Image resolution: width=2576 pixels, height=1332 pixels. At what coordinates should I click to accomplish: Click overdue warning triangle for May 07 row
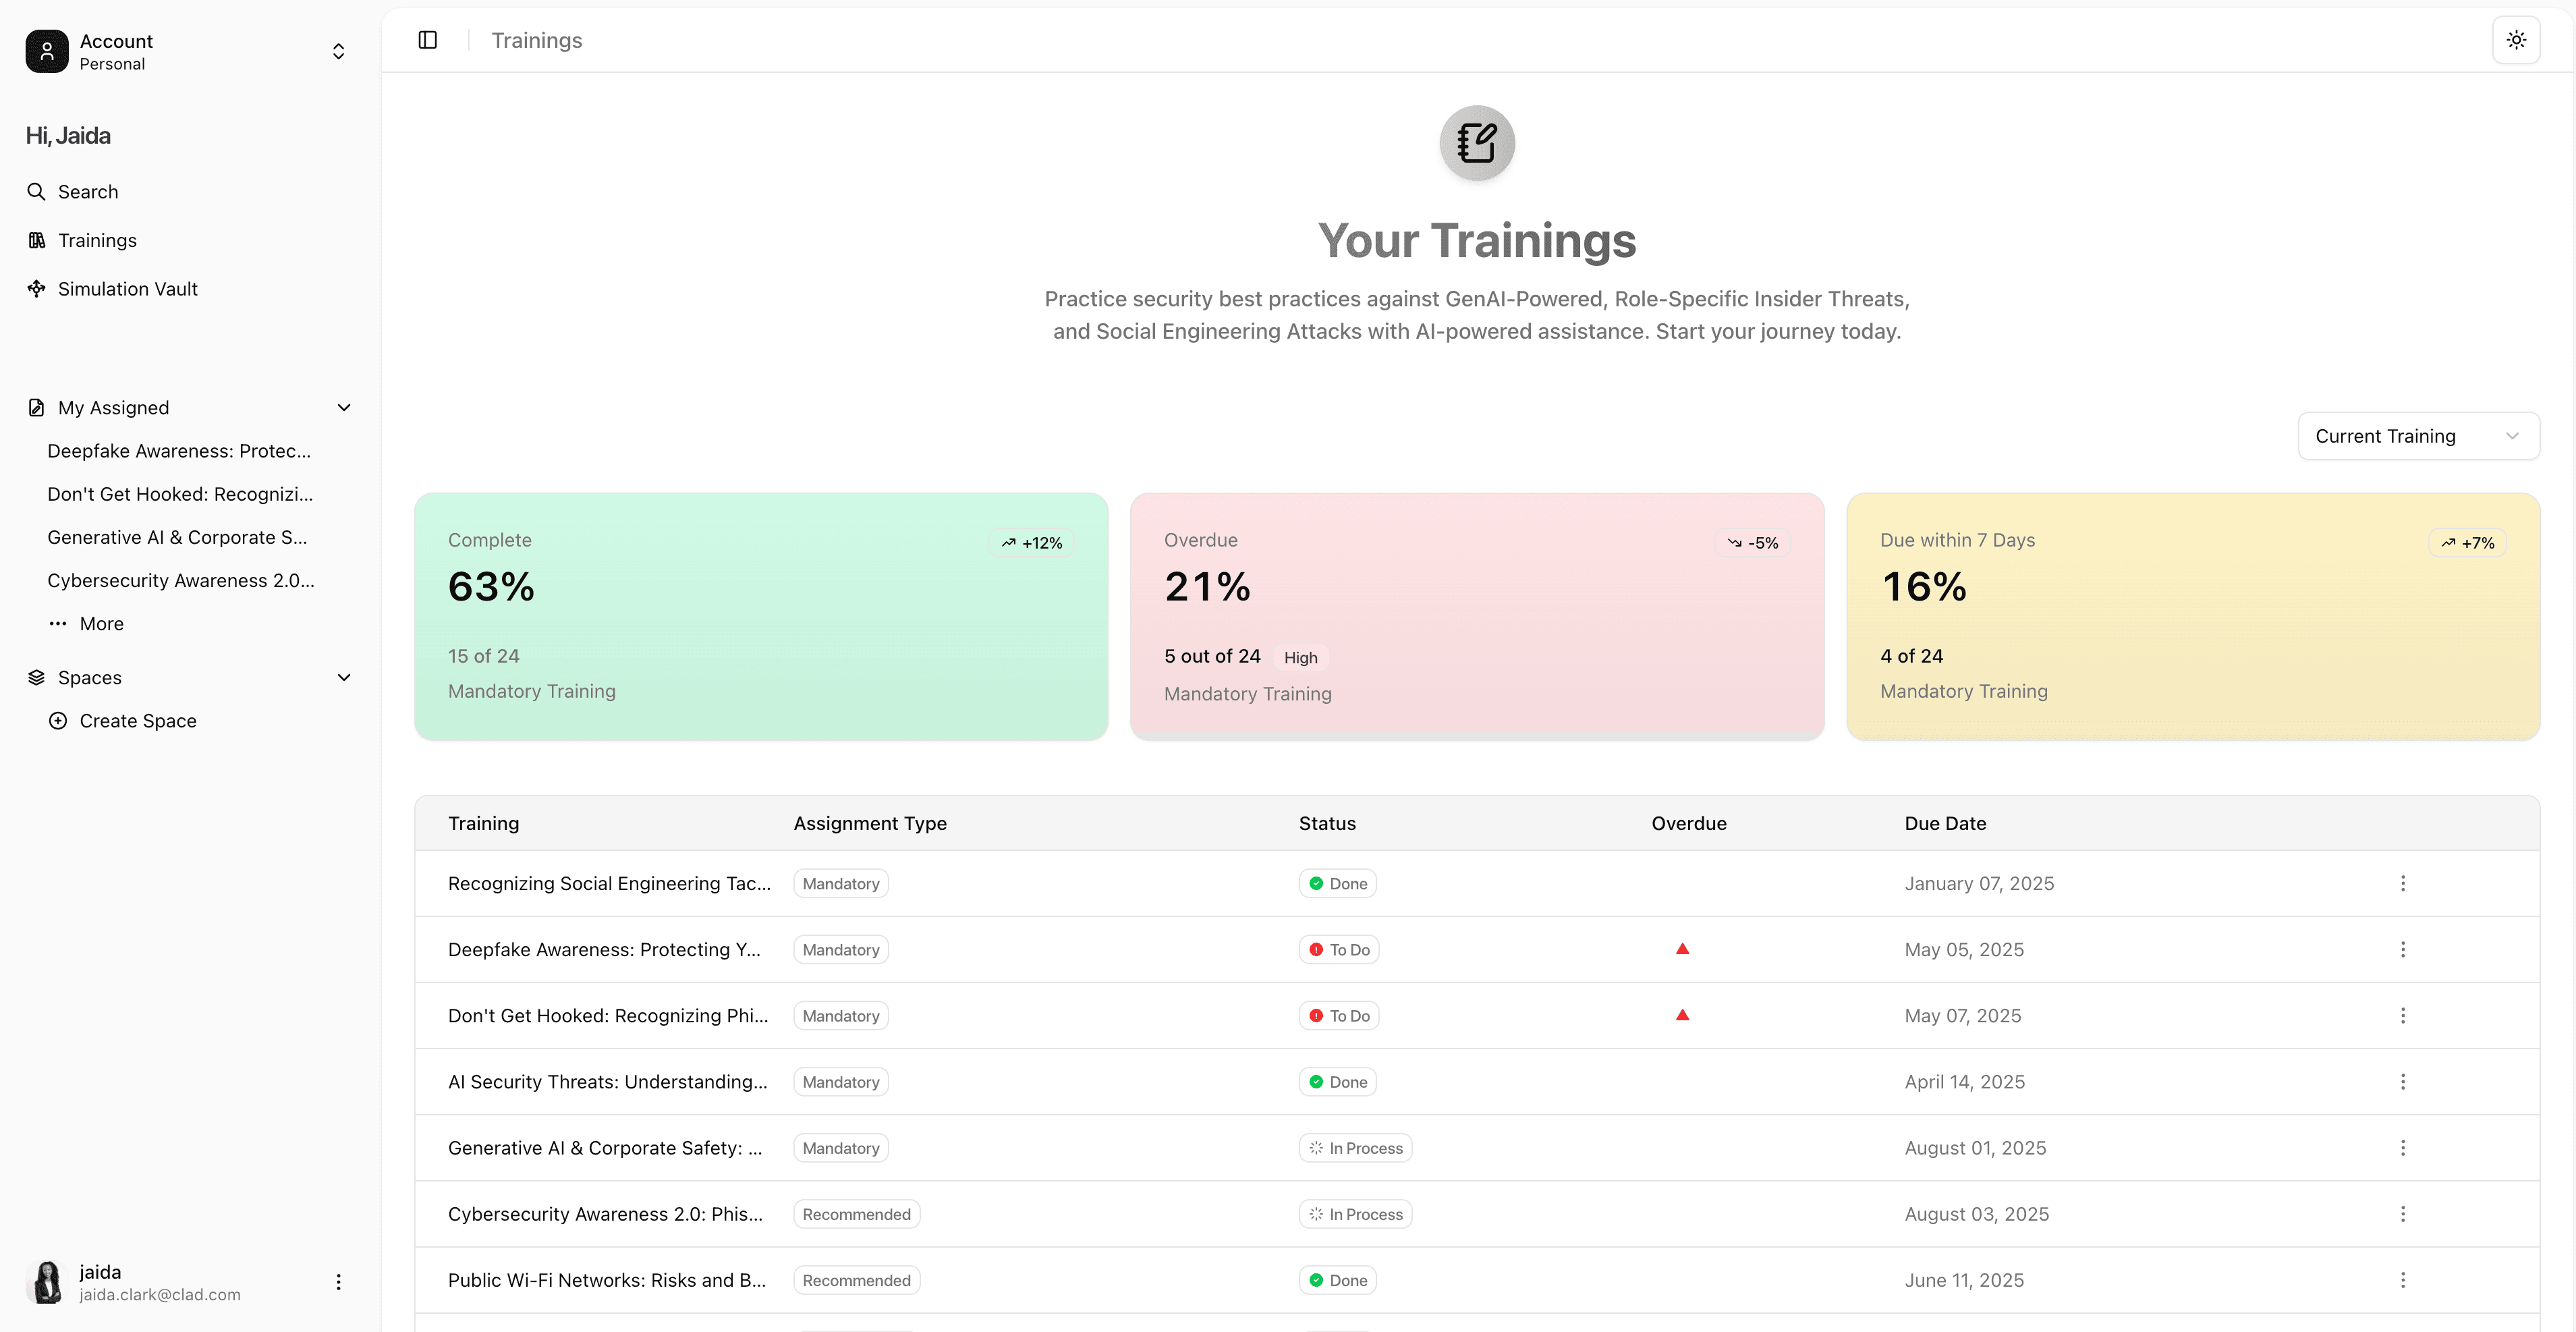pos(1682,1015)
